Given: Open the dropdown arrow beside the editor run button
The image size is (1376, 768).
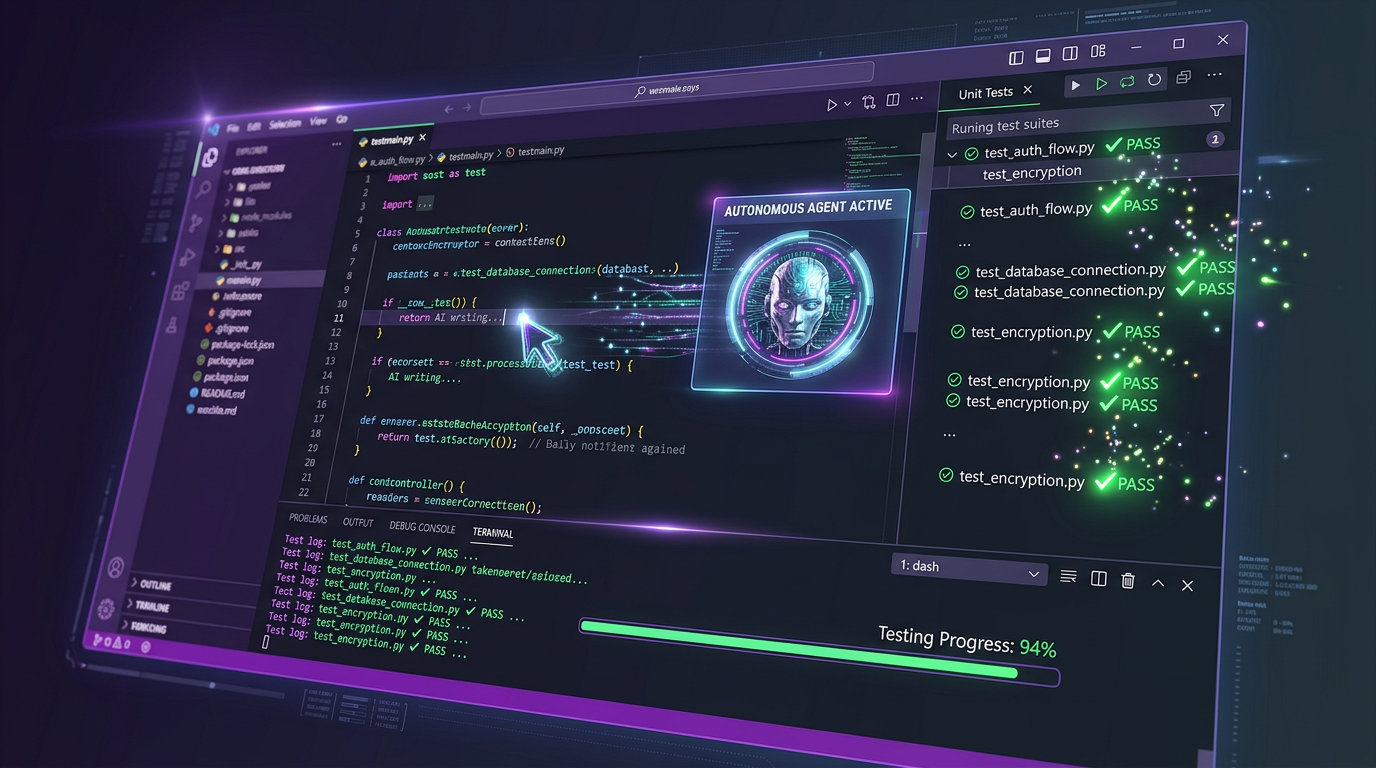Looking at the screenshot, I should coord(848,104).
